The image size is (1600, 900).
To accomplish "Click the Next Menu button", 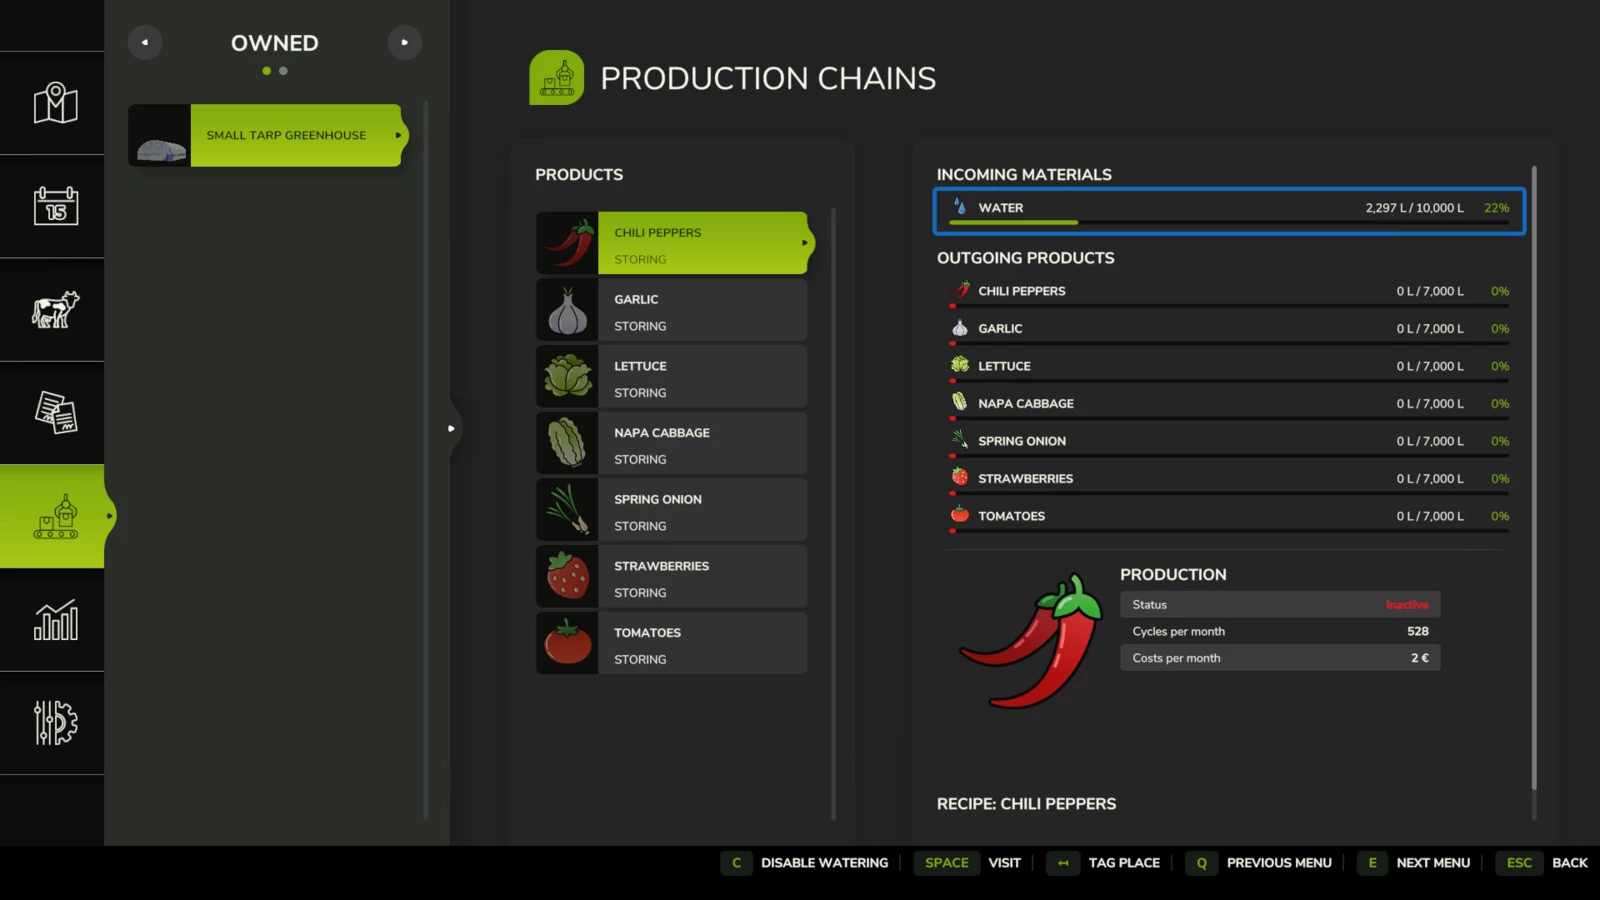I will (1414, 863).
